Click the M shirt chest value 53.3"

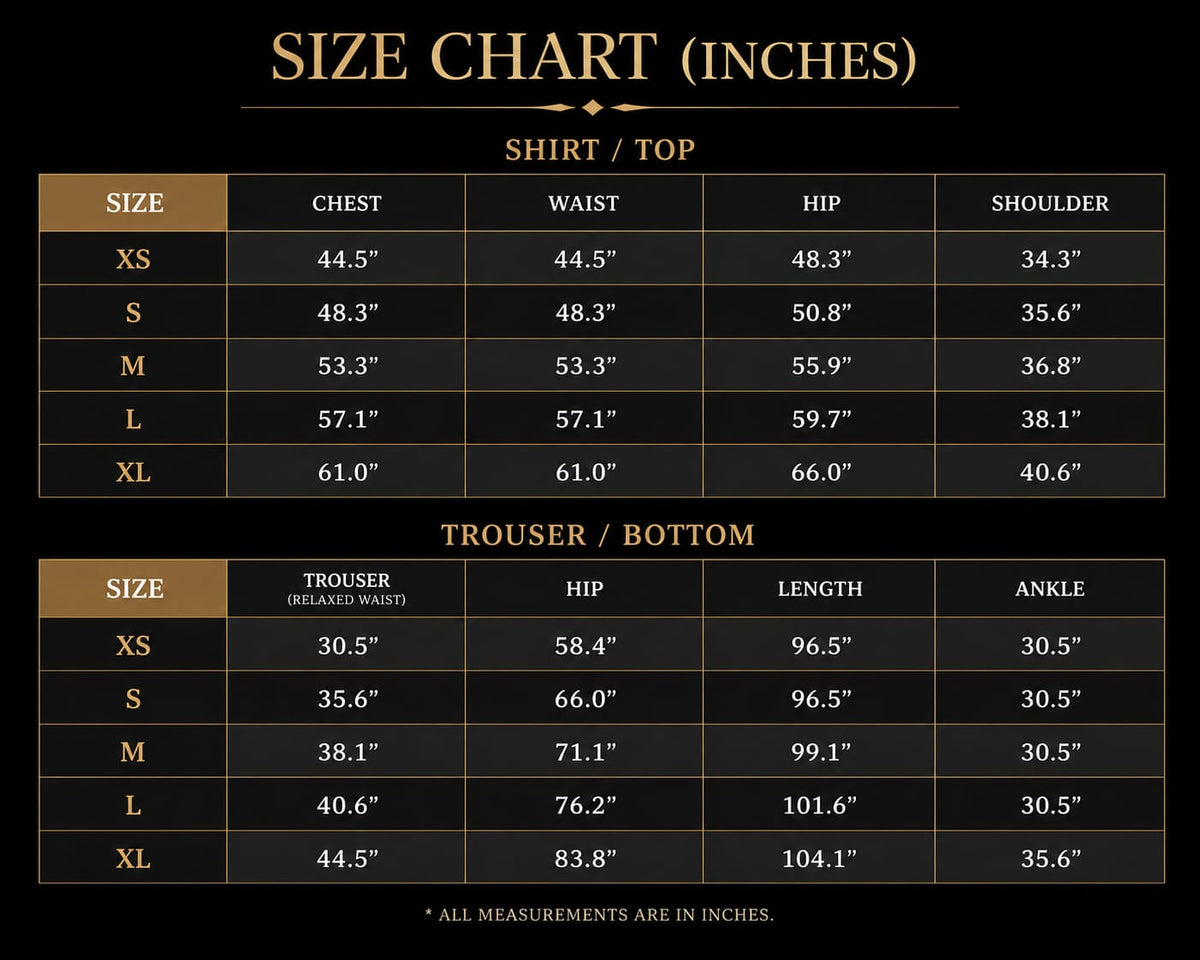point(348,366)
